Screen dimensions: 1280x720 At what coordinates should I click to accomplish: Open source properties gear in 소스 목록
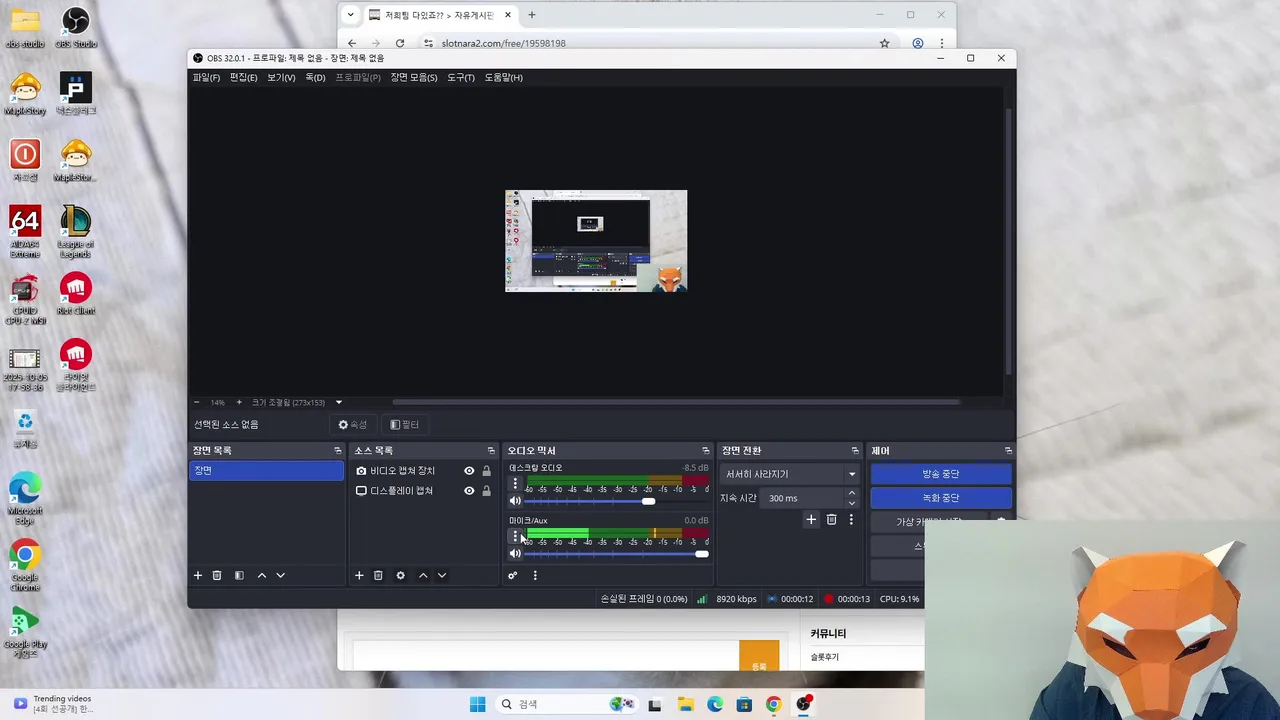[x=400, y=575]
